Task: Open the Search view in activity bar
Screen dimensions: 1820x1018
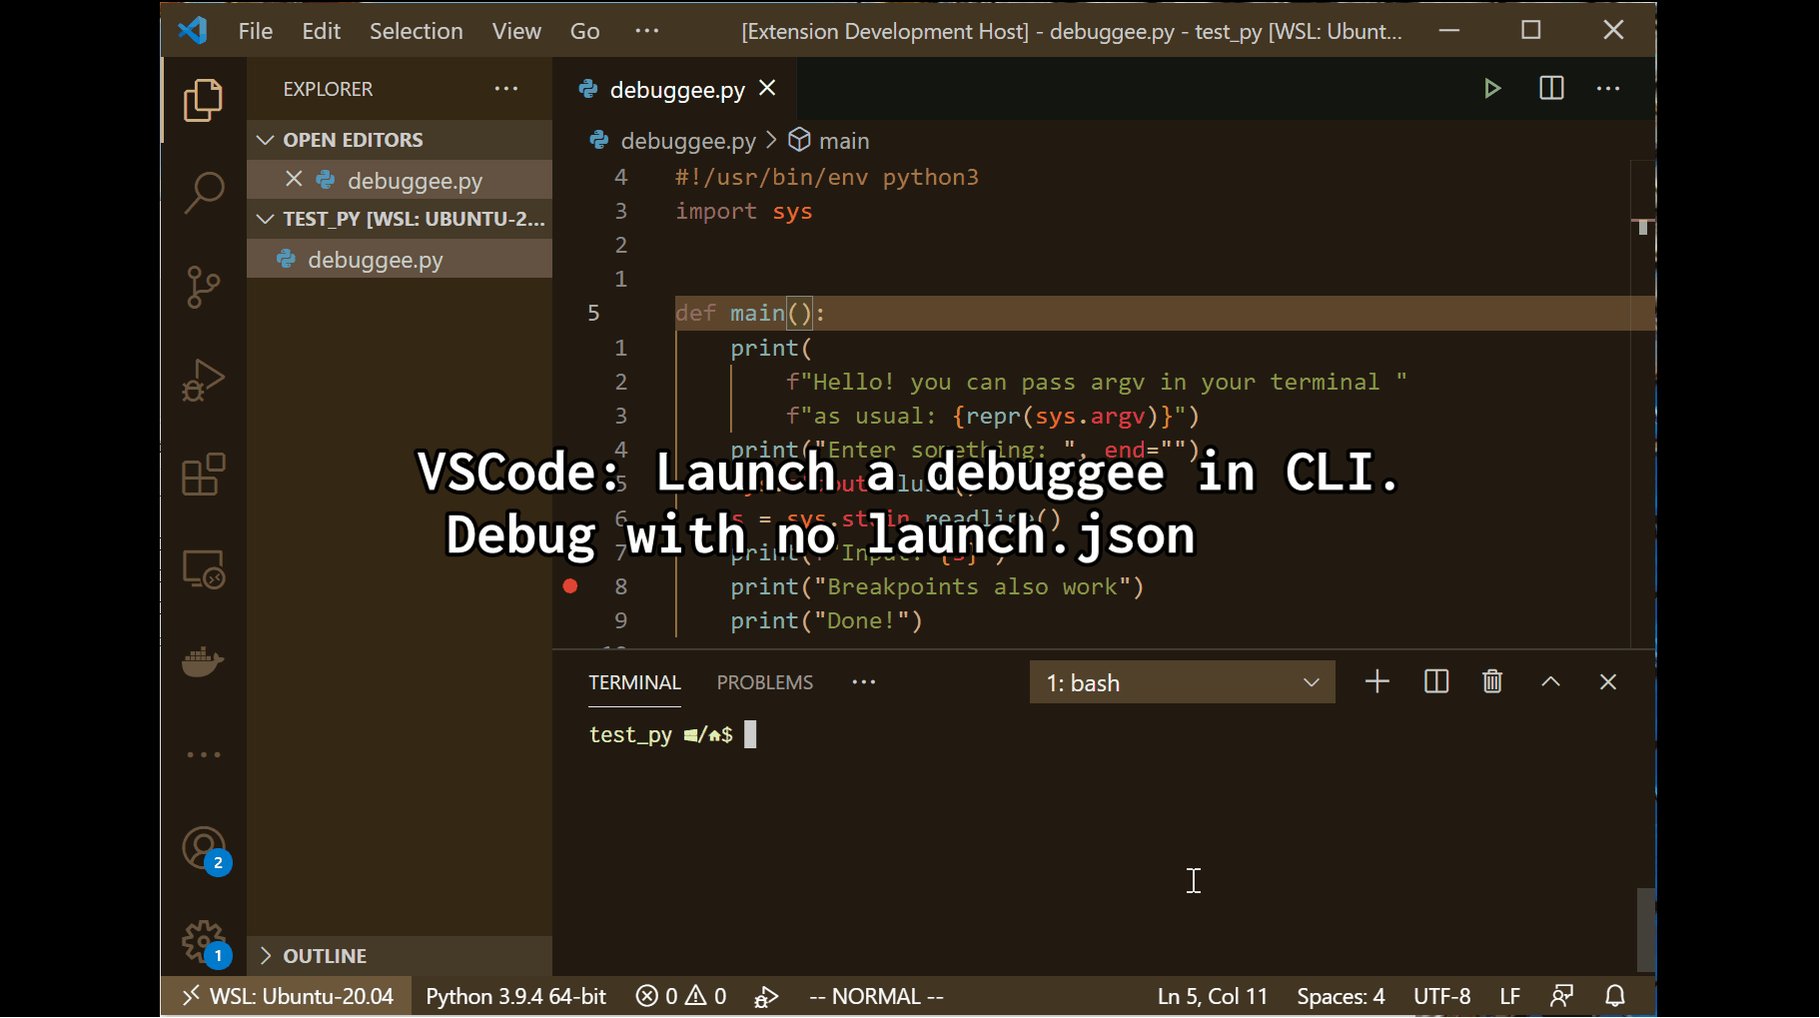Action: point(203,192)
